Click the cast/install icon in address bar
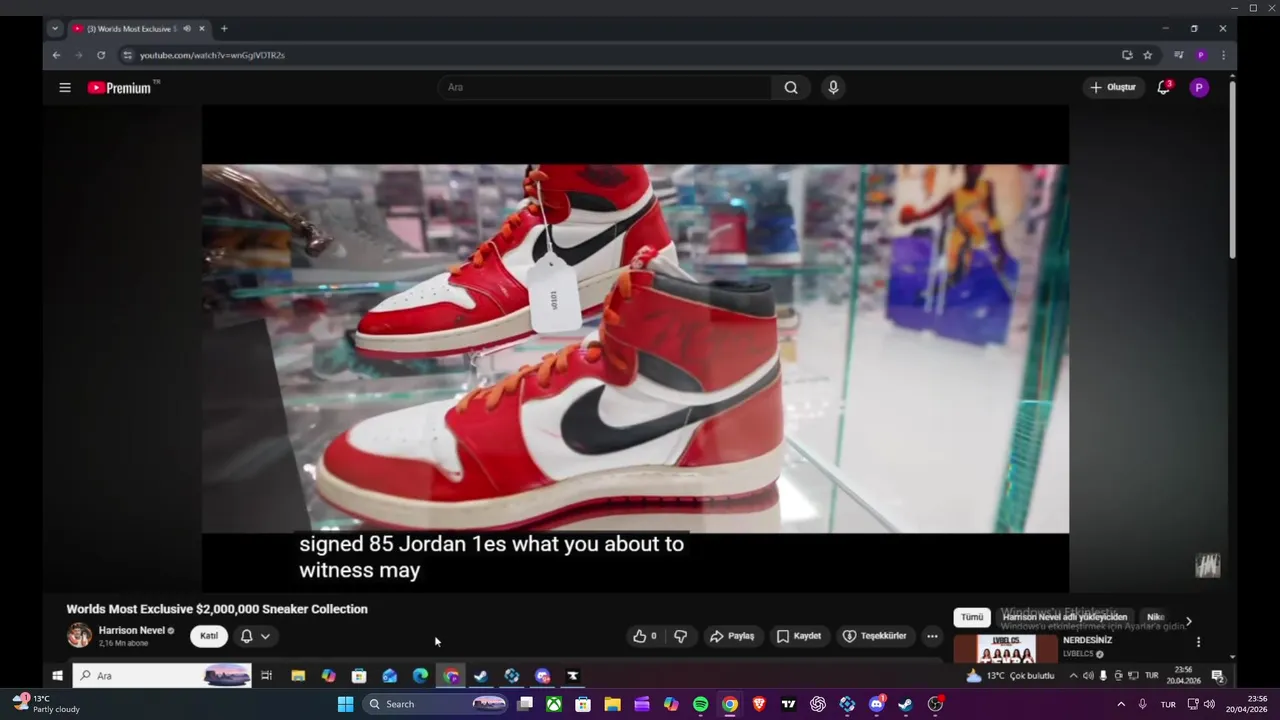The image size is (1280, 720). point(1127,55)
